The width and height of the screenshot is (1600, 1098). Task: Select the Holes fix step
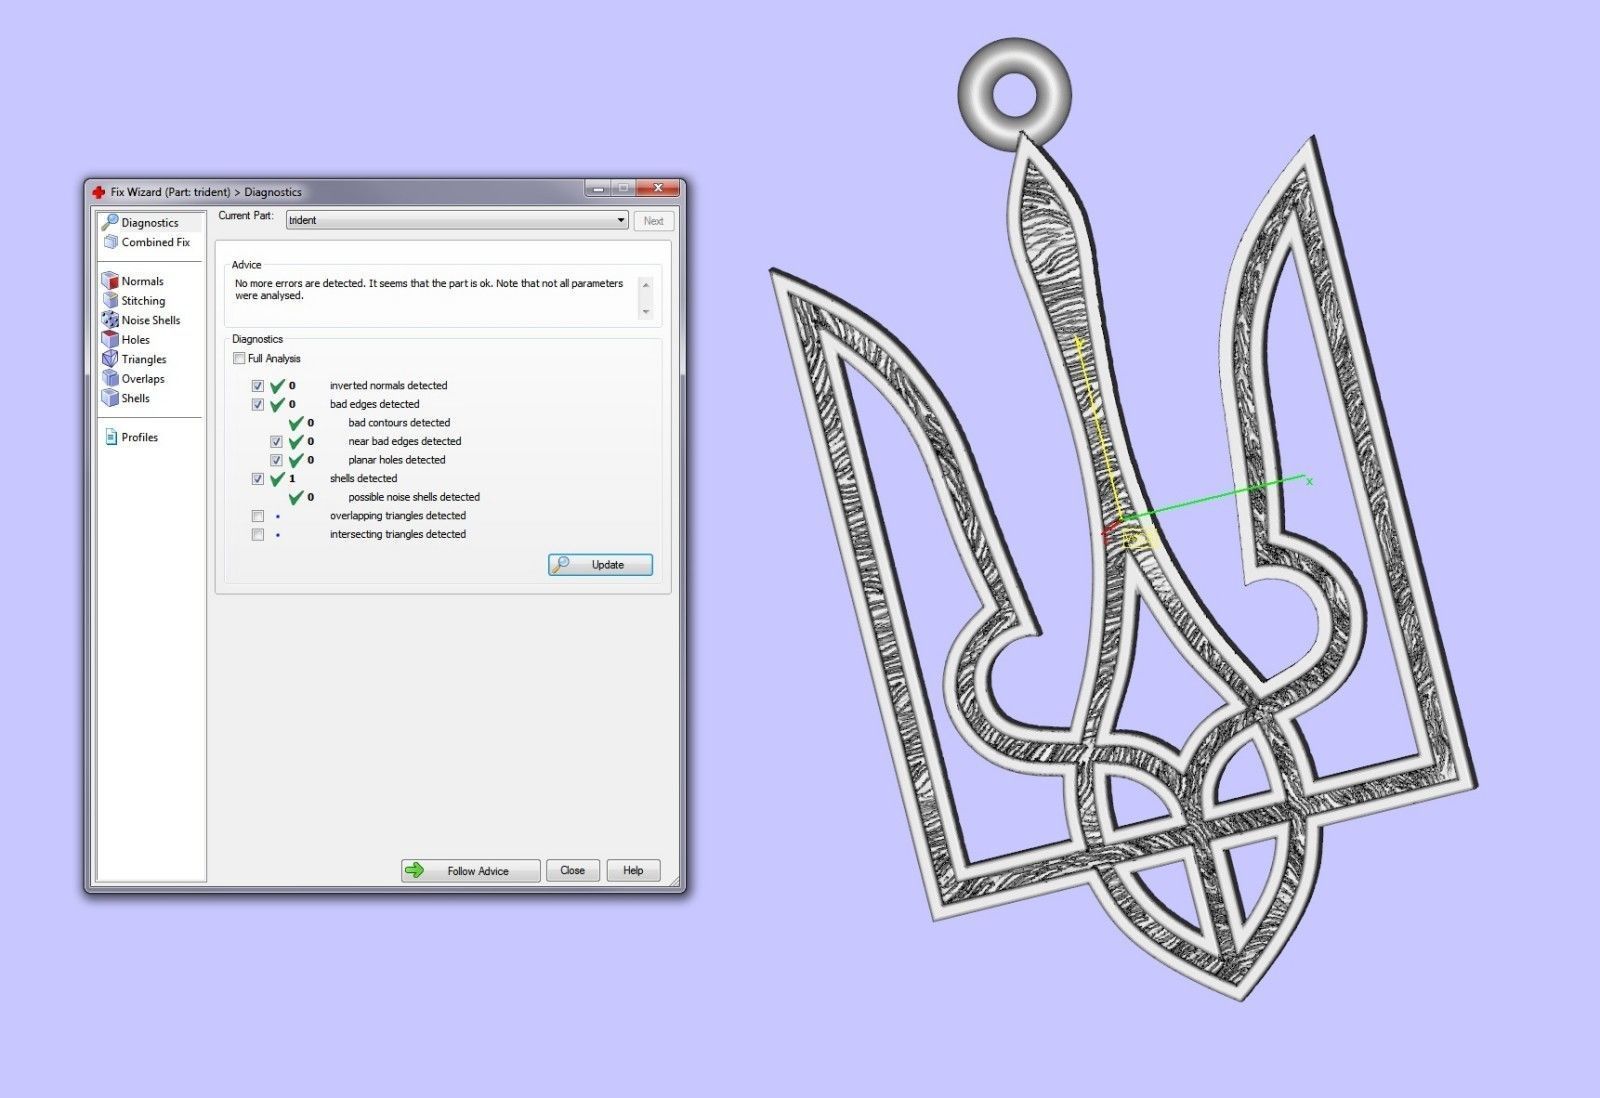126,339
